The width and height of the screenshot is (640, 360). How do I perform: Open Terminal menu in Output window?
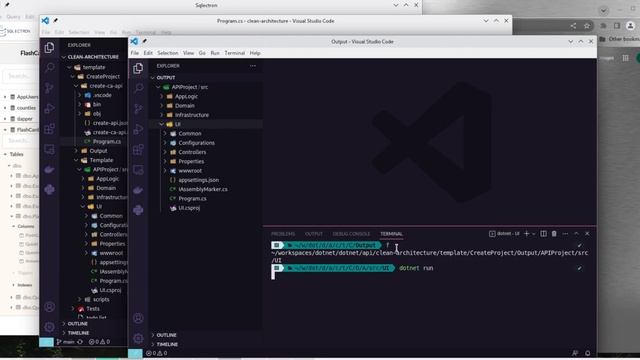(235, 53)
